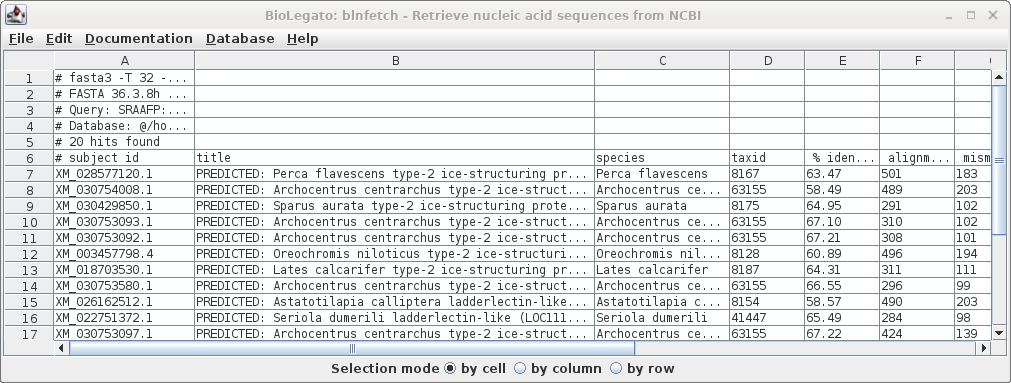This screenshot has height=383, width=1011.
Task: Open the Database menu
Action: click(240, 39)
